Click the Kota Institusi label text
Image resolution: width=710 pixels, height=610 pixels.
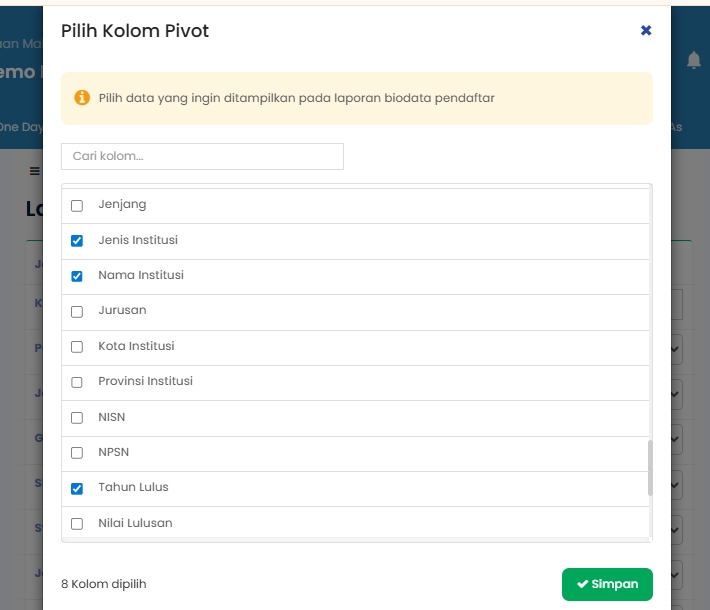point(136,346)
